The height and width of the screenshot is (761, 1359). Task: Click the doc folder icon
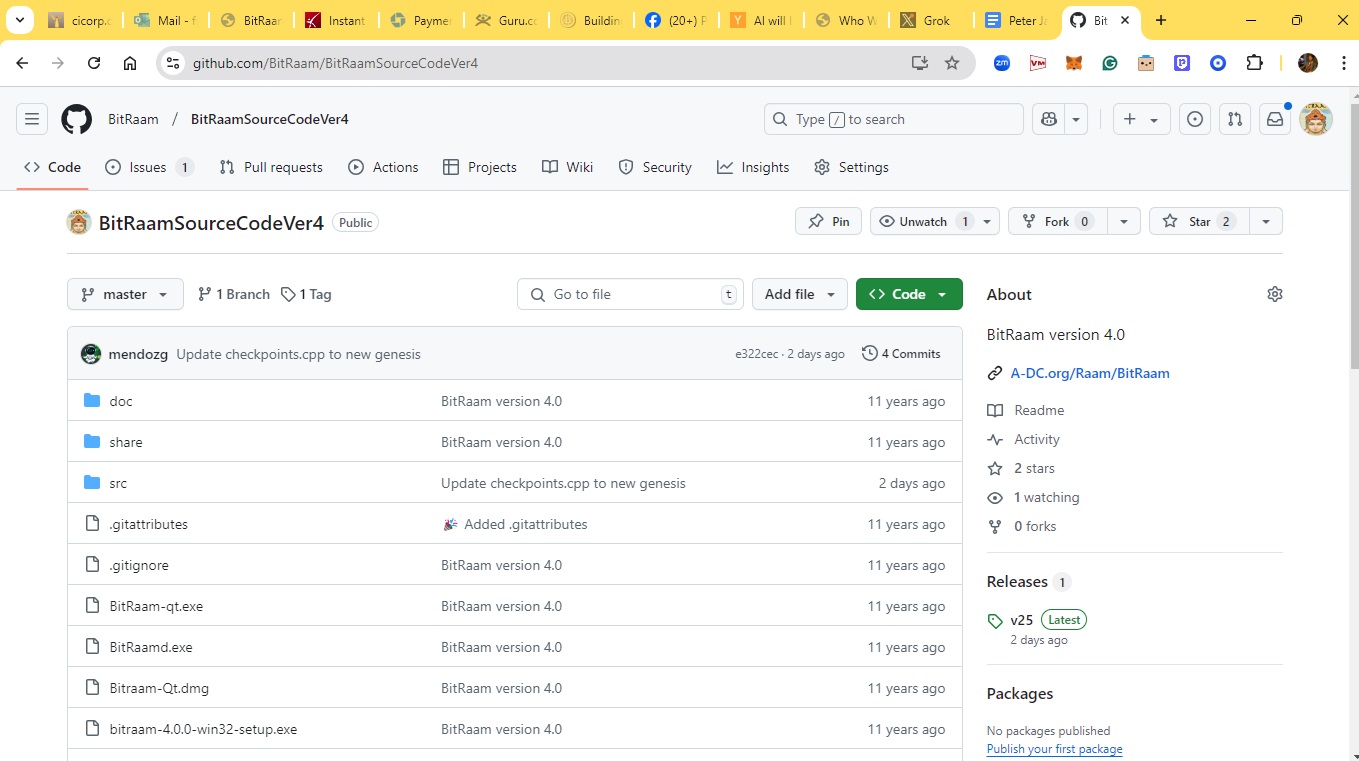point(92,401)
